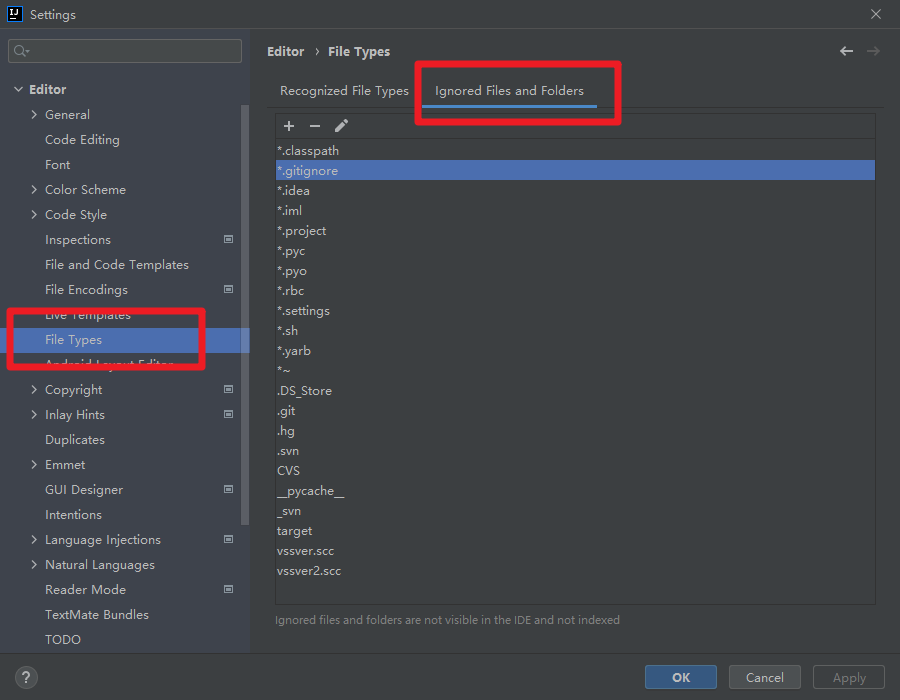The image size is (900, 700).
Task: Expand the Copyright node
Action: coord(34,390)
